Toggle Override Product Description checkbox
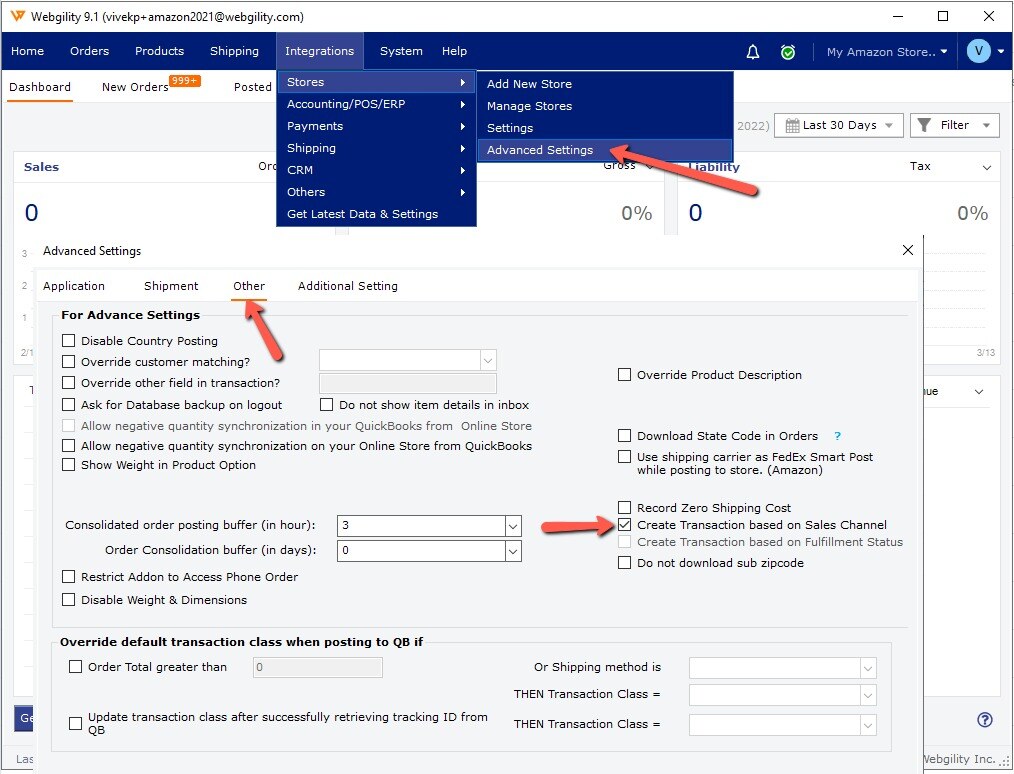Viewport: 1014px width, 774px height. coord(625,375)
